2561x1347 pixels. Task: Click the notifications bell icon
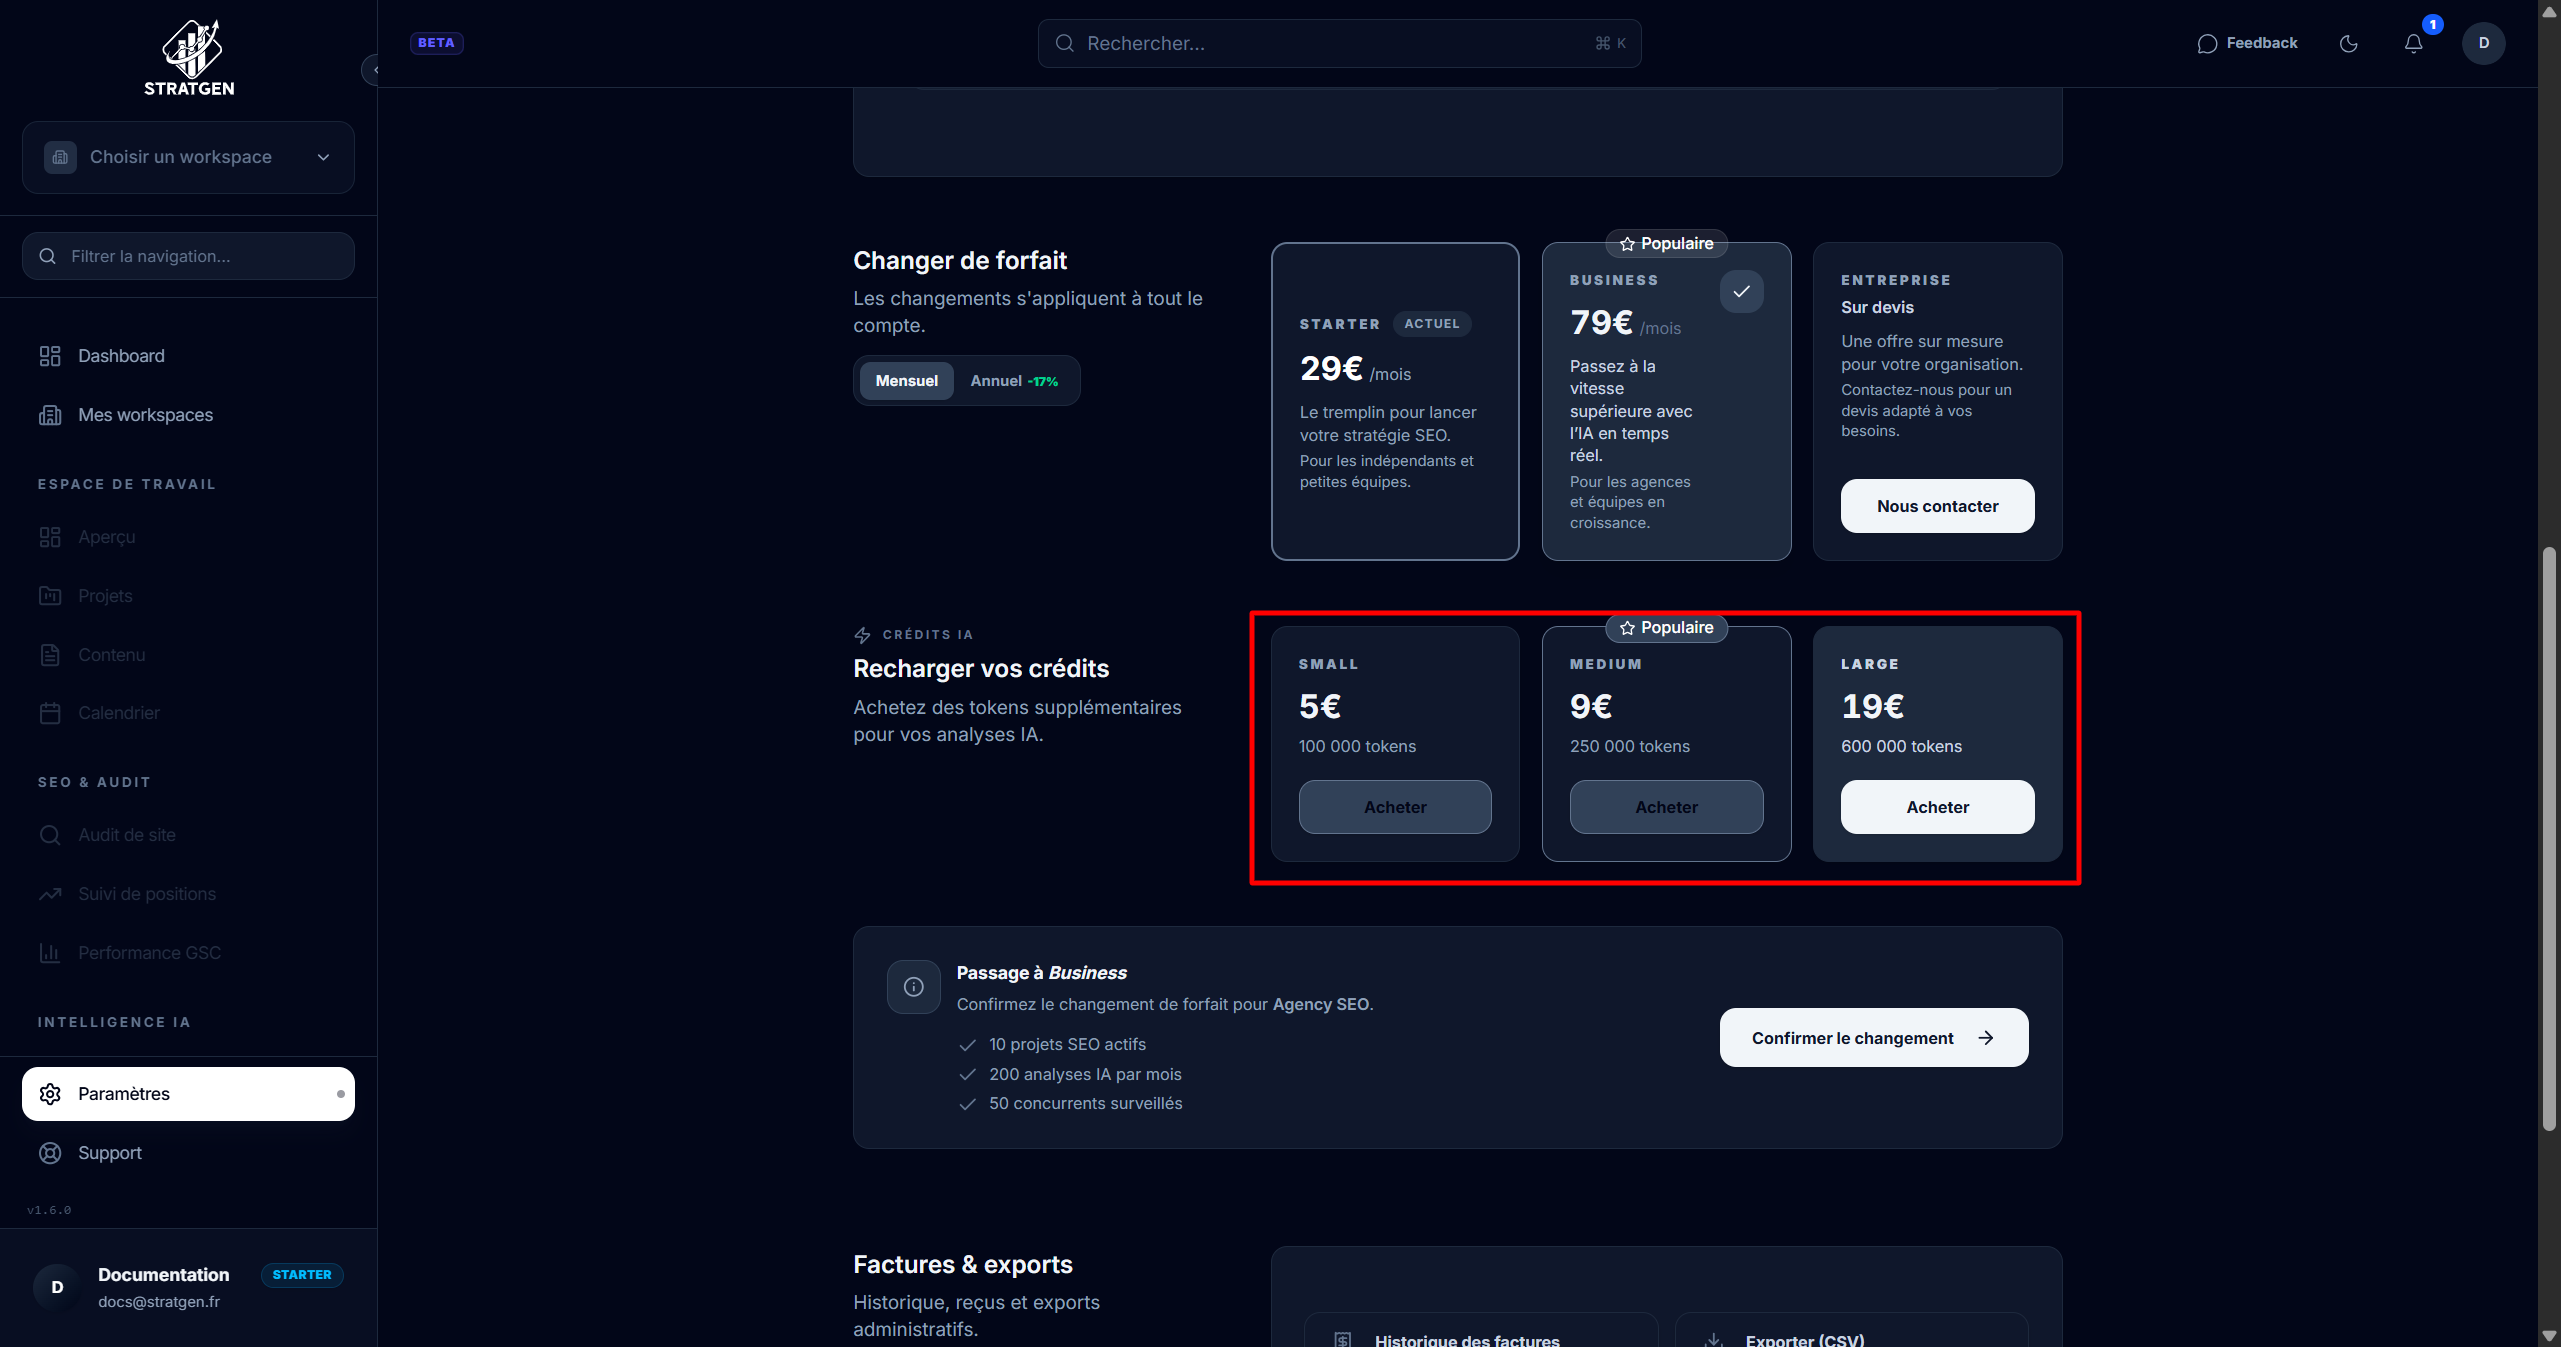coord(2413,43)
